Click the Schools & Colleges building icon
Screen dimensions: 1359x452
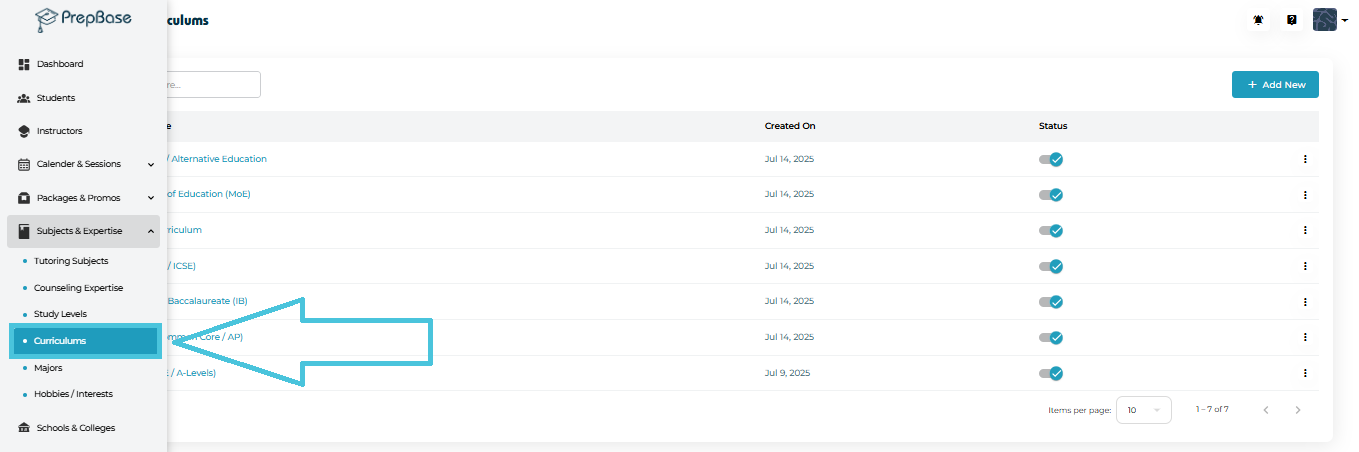[24, 428]
